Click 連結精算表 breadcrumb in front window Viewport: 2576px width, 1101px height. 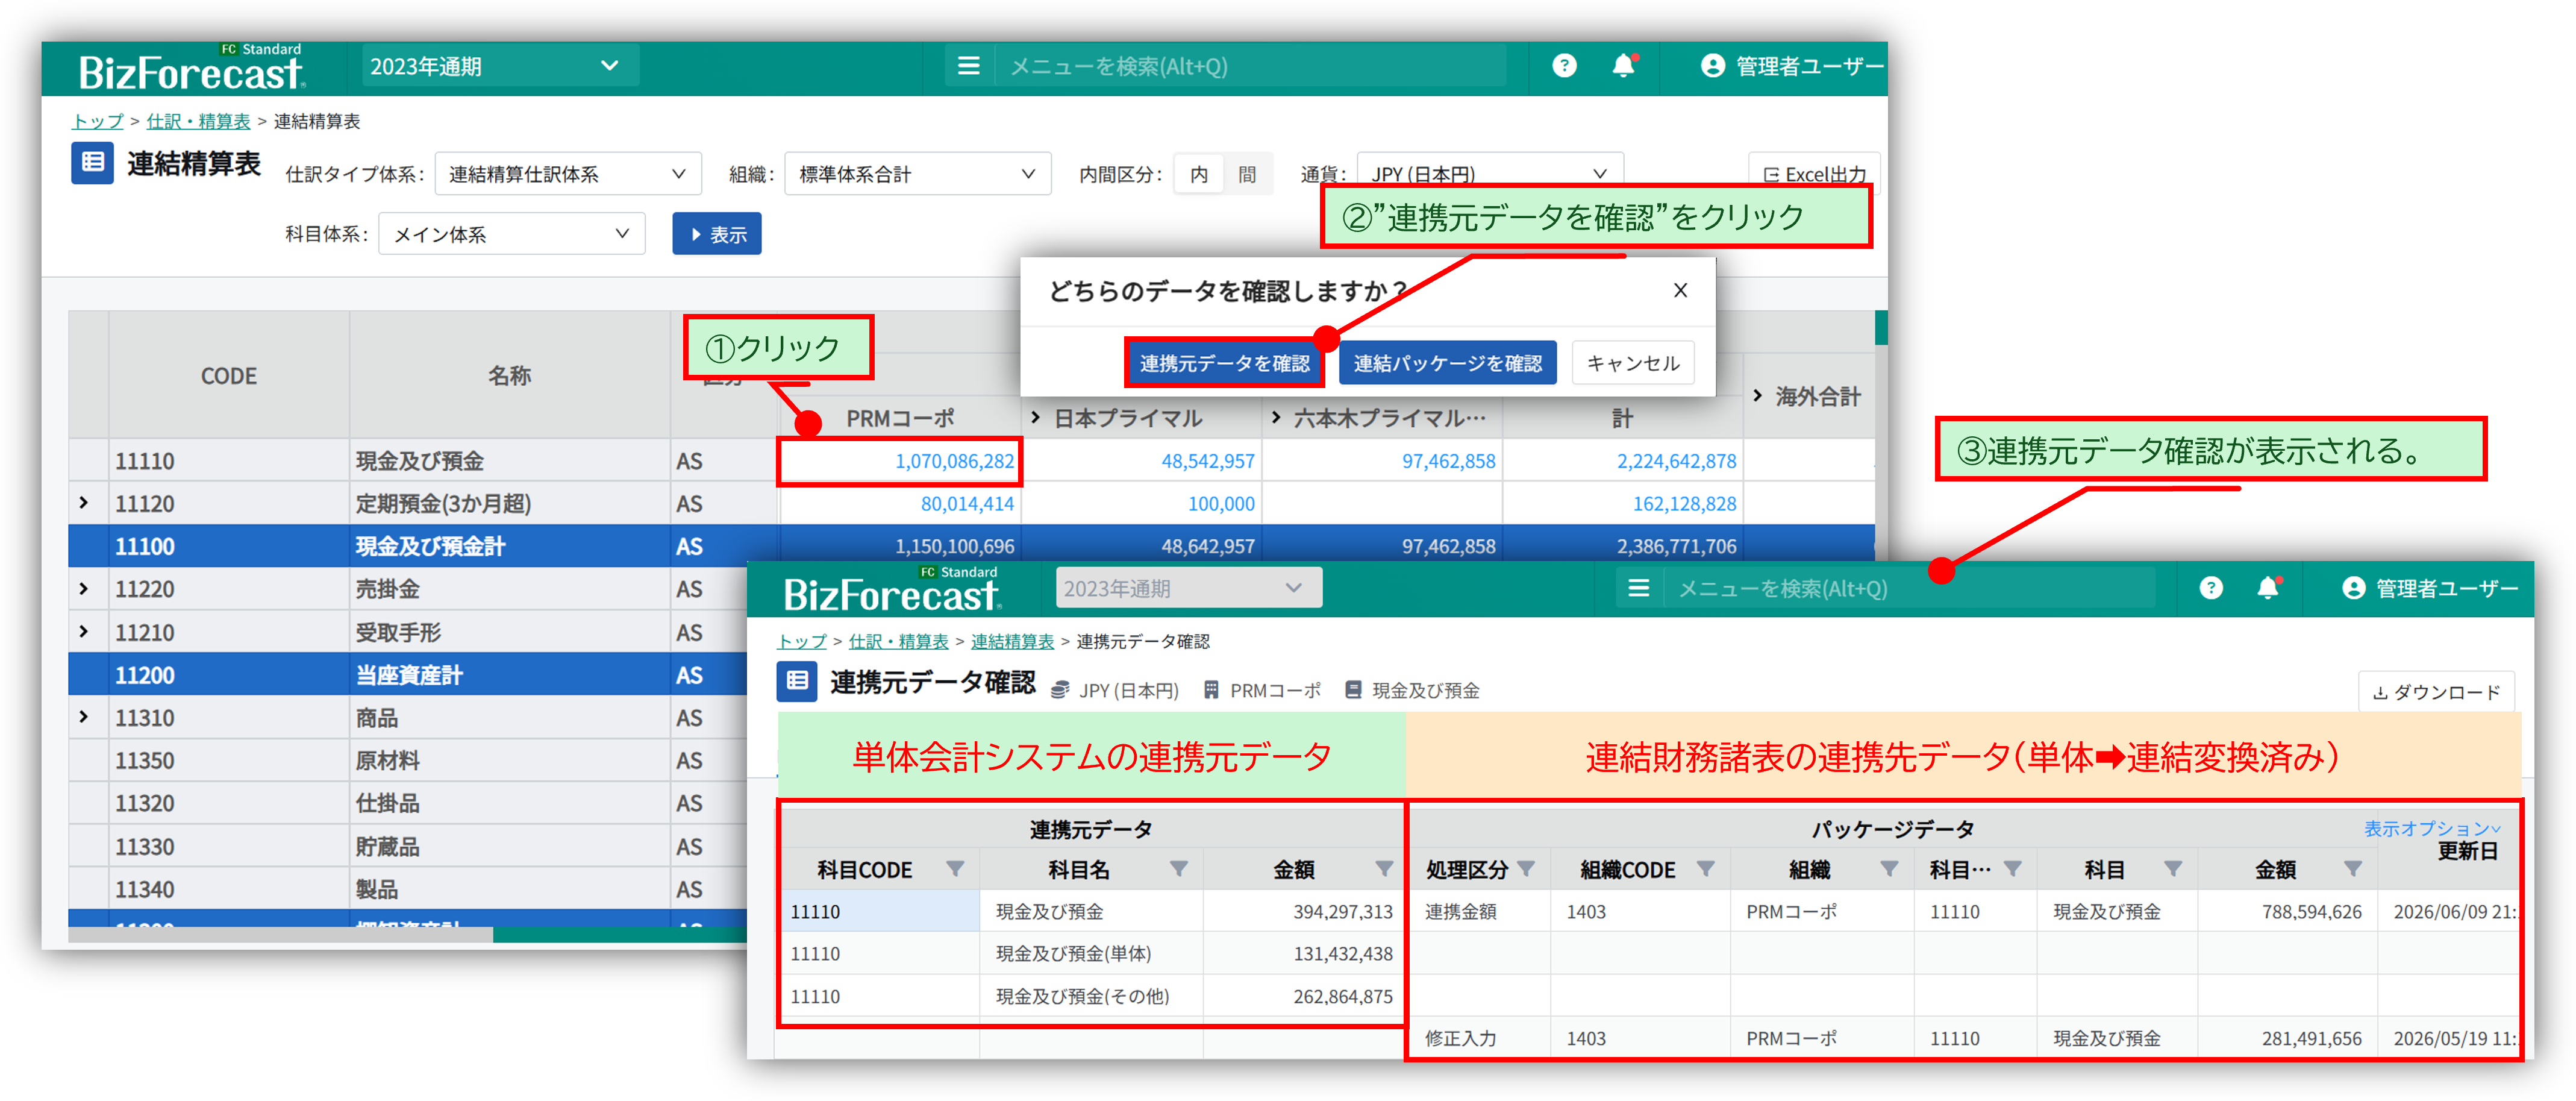point(1012,641)
